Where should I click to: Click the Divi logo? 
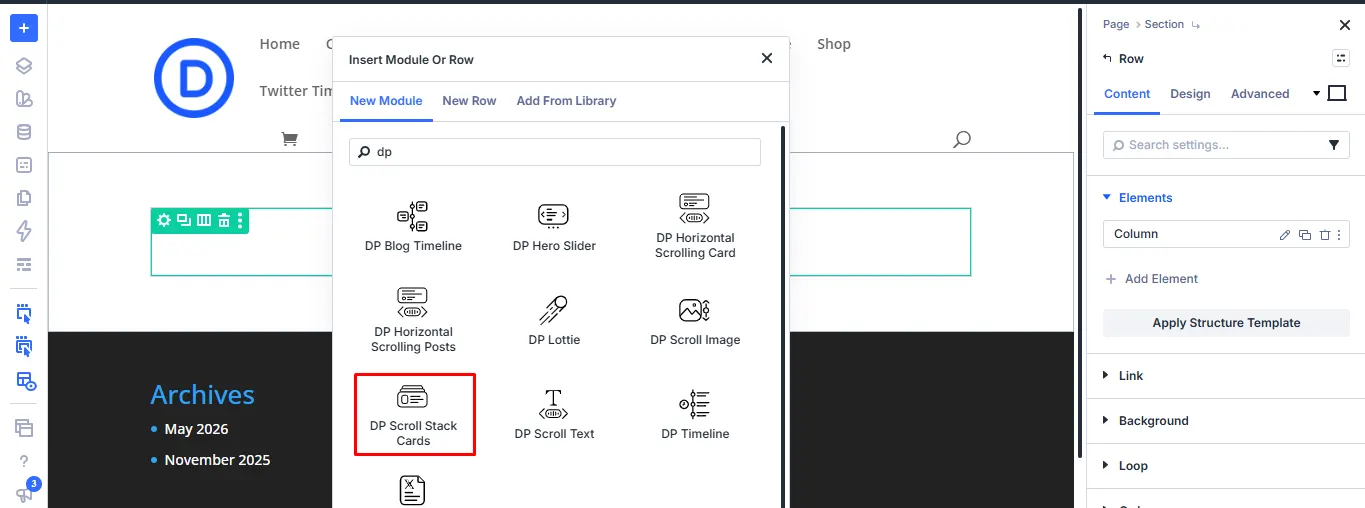point(194,77)
